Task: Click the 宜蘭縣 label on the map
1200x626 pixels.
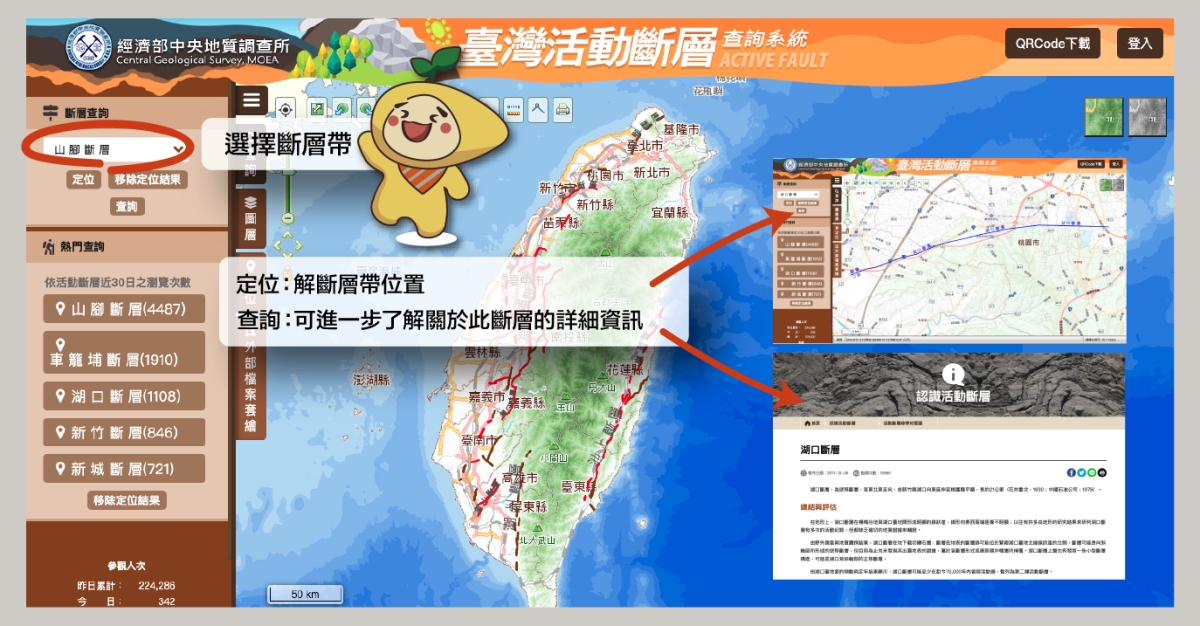Action: tap(669, 212)
